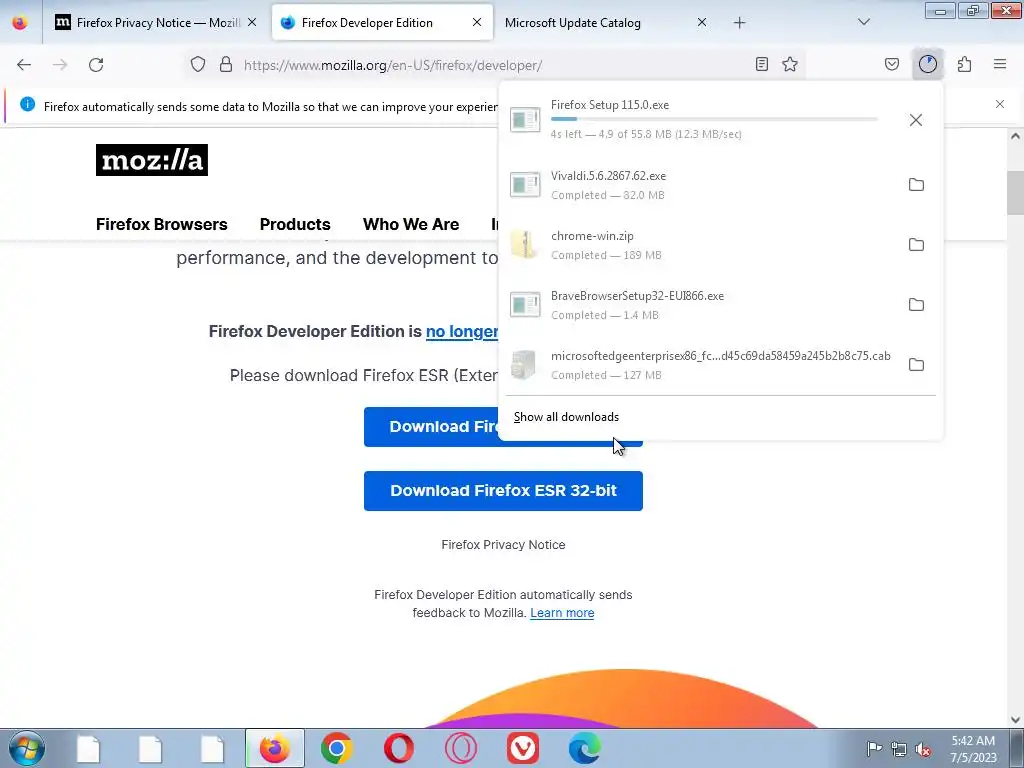Click the info icon in notification bar

pyautogui.click(x=27, y=104)
